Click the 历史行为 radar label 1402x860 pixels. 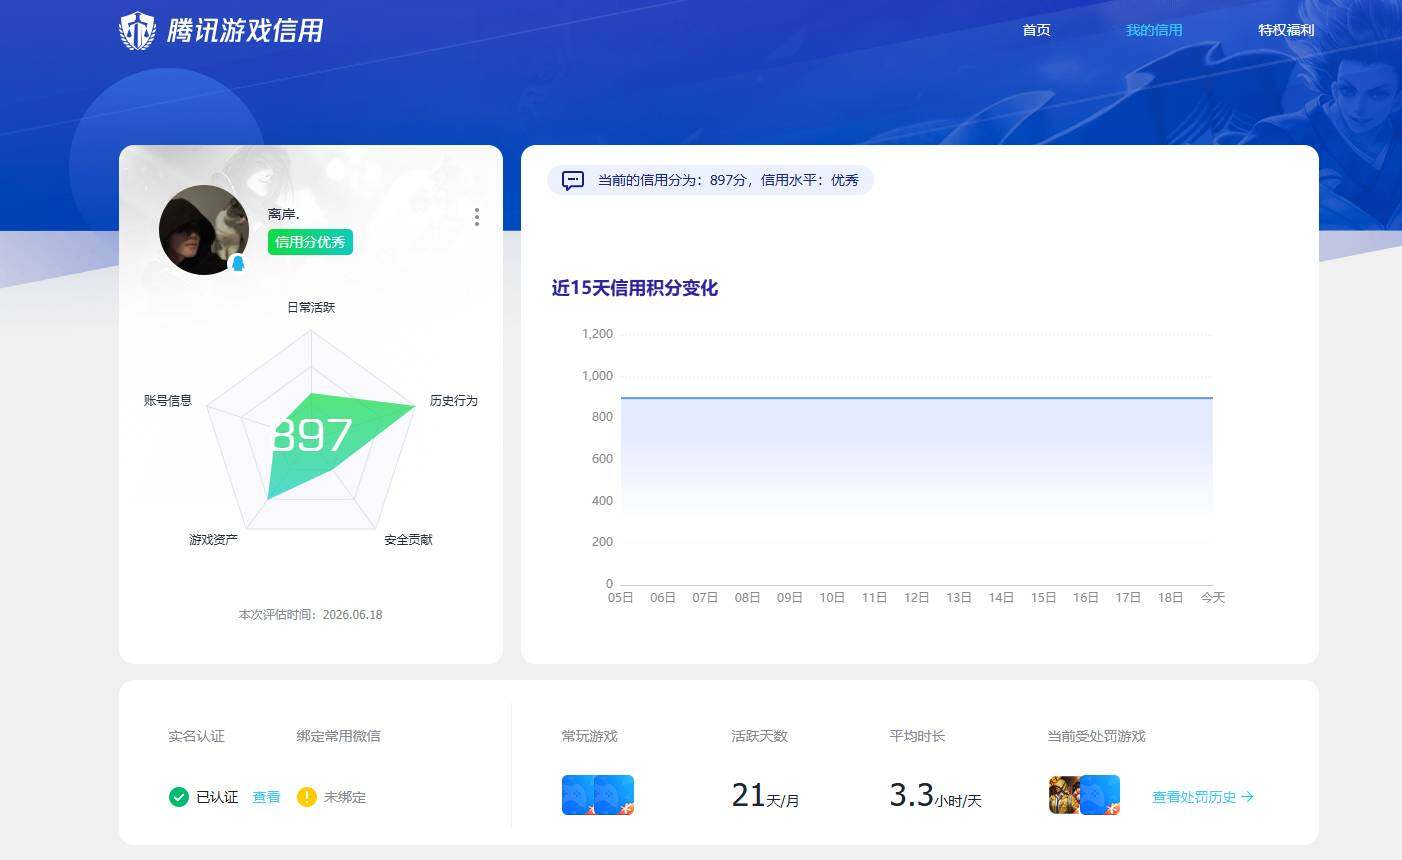[x=454, y=400]
